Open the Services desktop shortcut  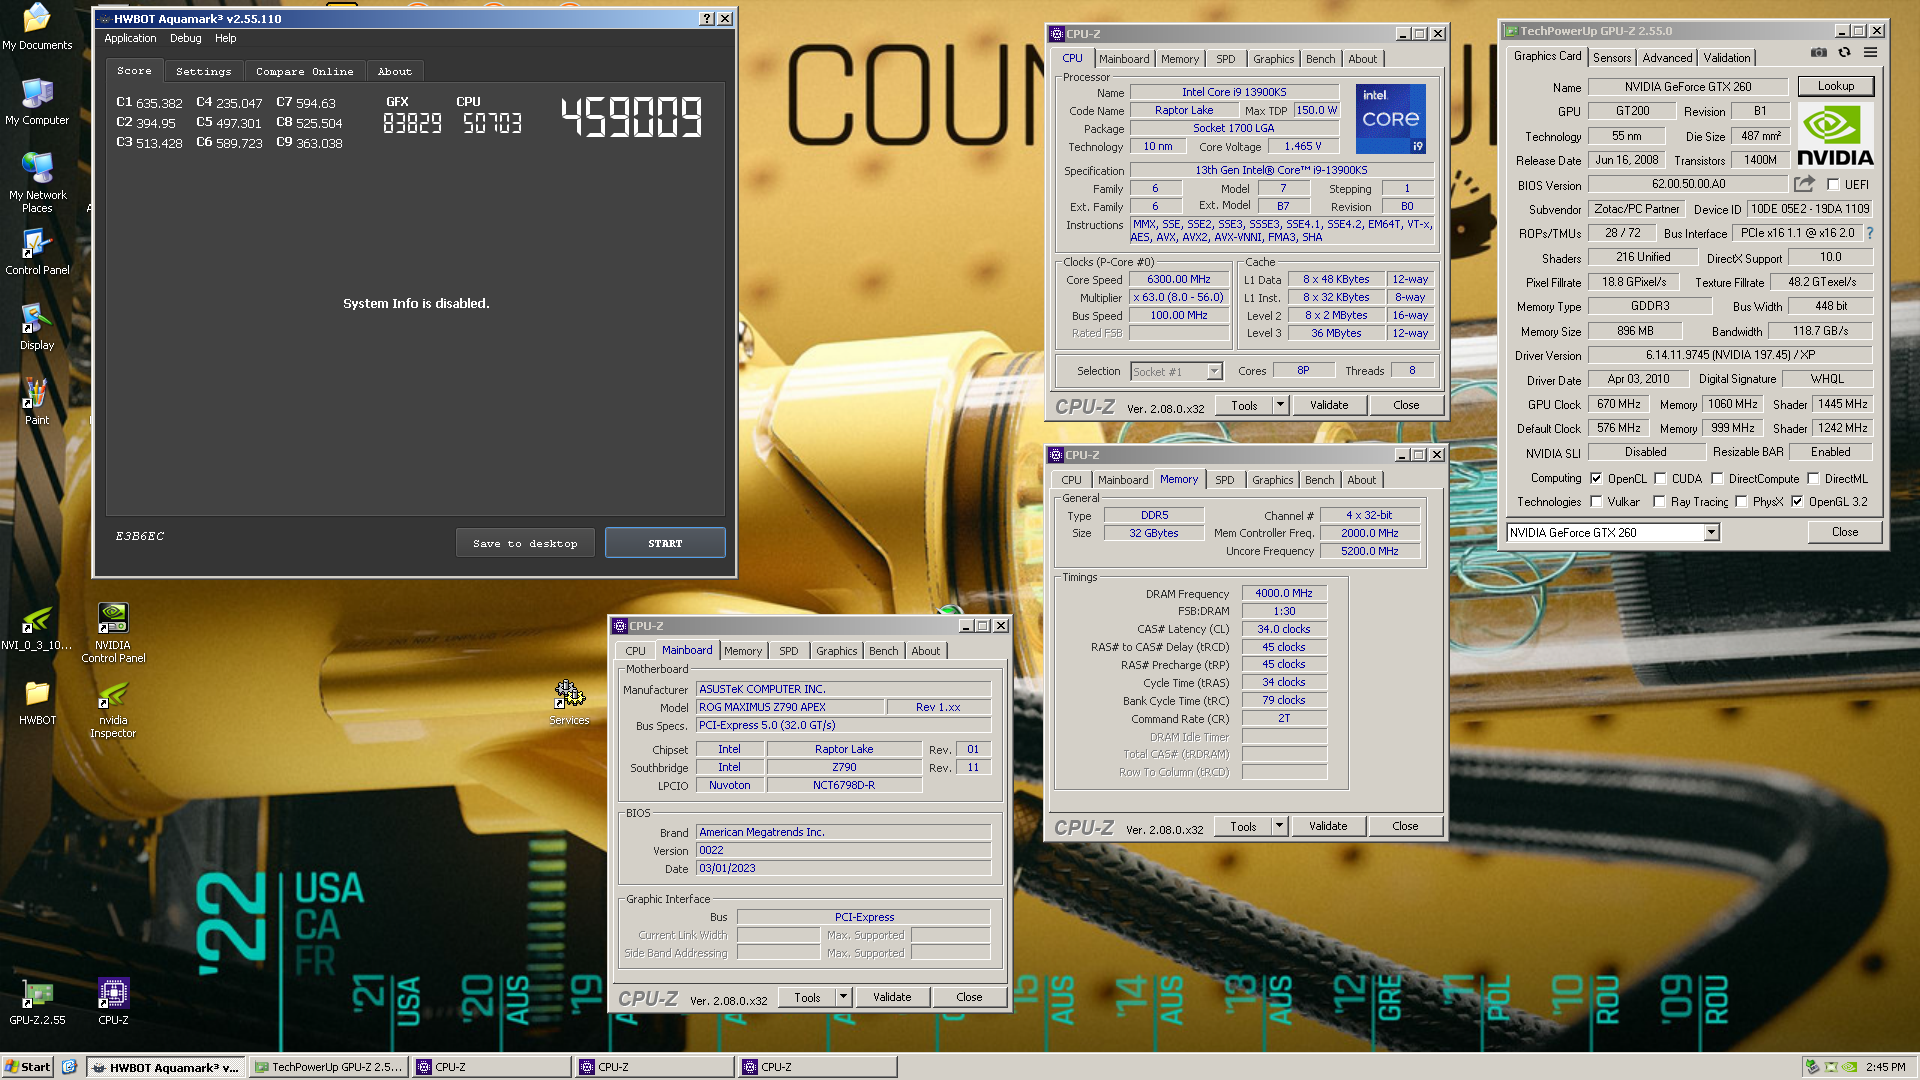tap(569, 702)
